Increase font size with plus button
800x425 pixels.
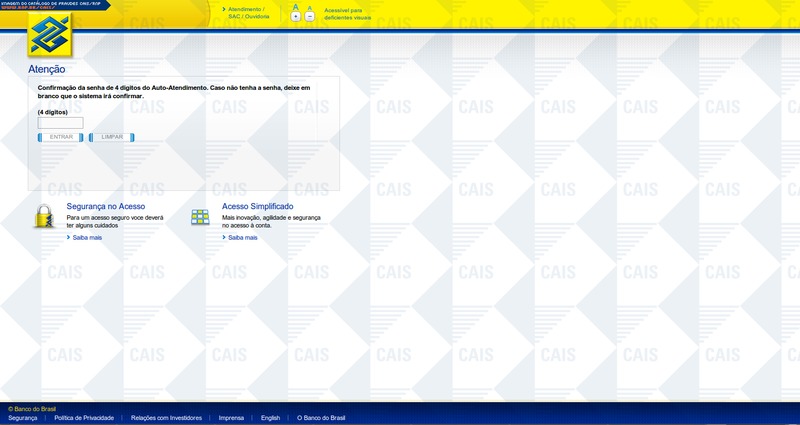click(295, 17)
